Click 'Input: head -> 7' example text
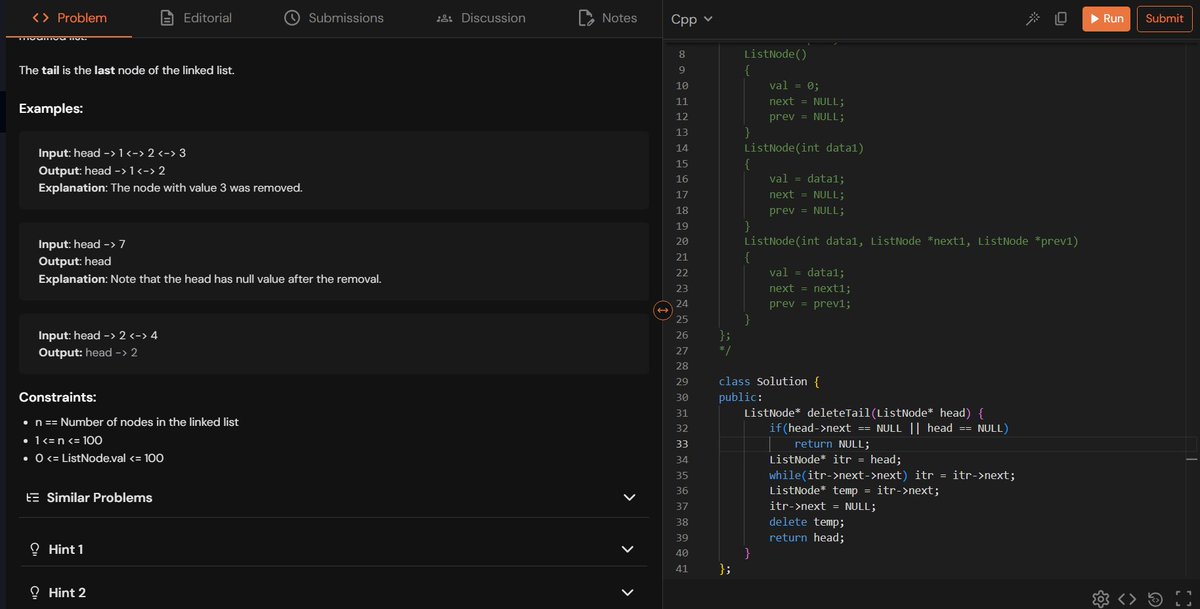 point(82,244)
